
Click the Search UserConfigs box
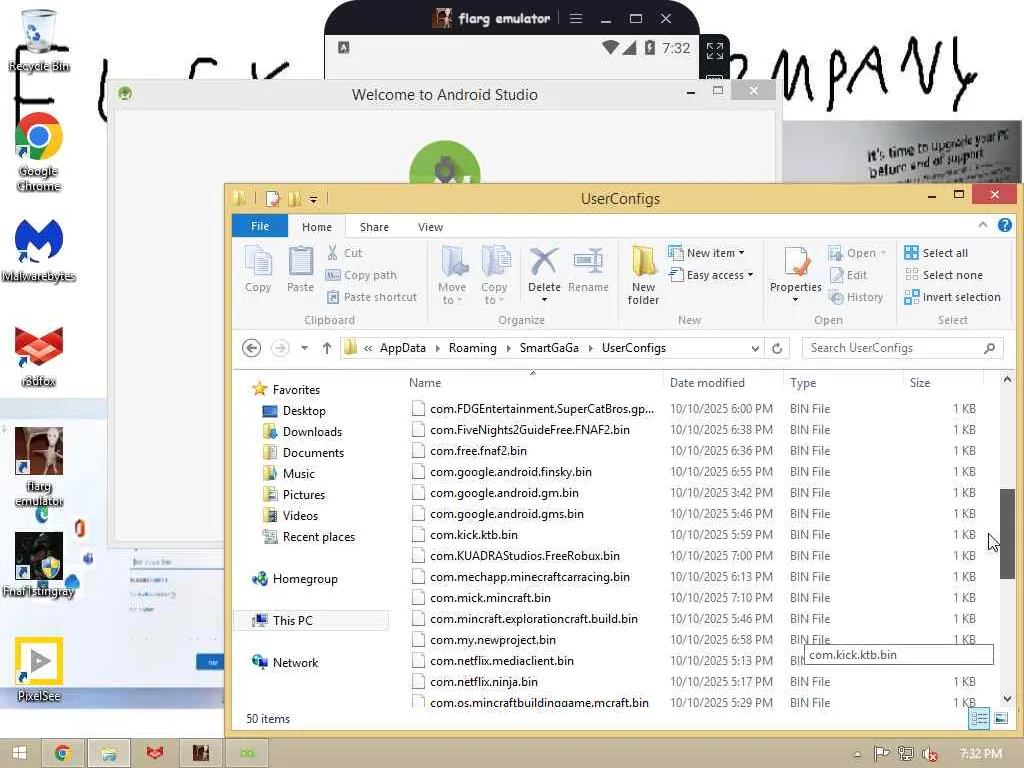click(x=903, y=348)
